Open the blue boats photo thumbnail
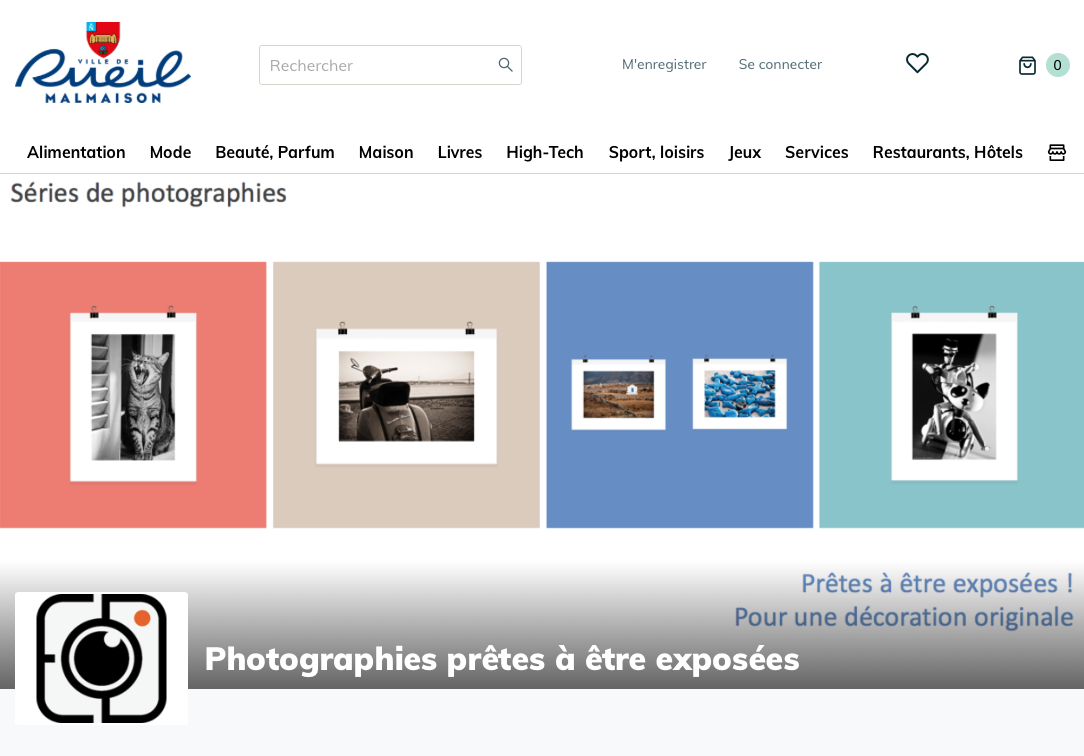1084x756 pixels. (x=740, y=394)
